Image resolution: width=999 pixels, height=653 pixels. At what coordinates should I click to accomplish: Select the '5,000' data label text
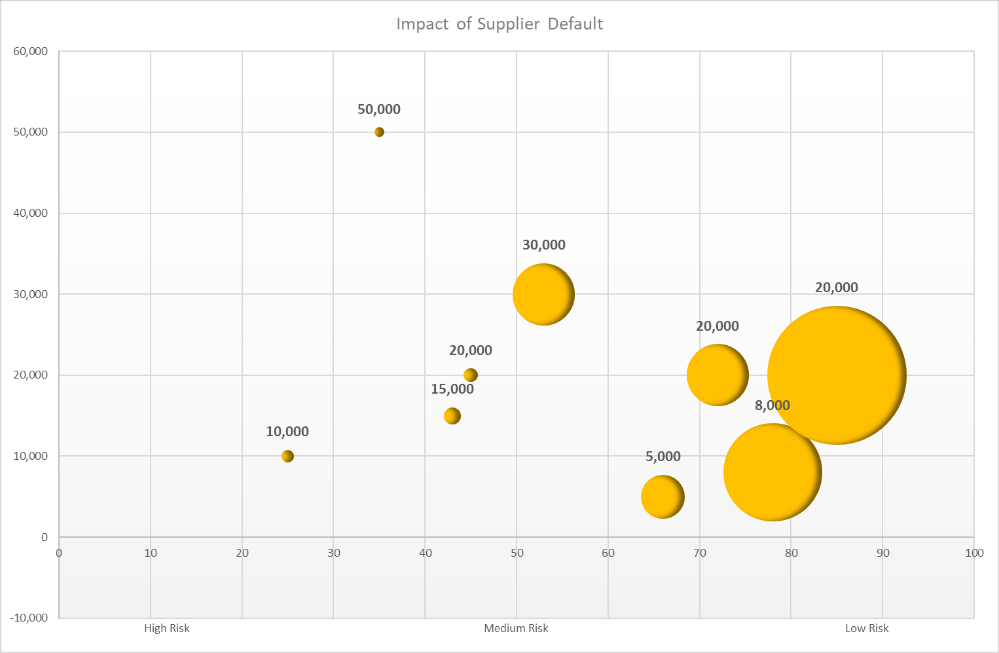pyautogui.click(x=663, y=456)
